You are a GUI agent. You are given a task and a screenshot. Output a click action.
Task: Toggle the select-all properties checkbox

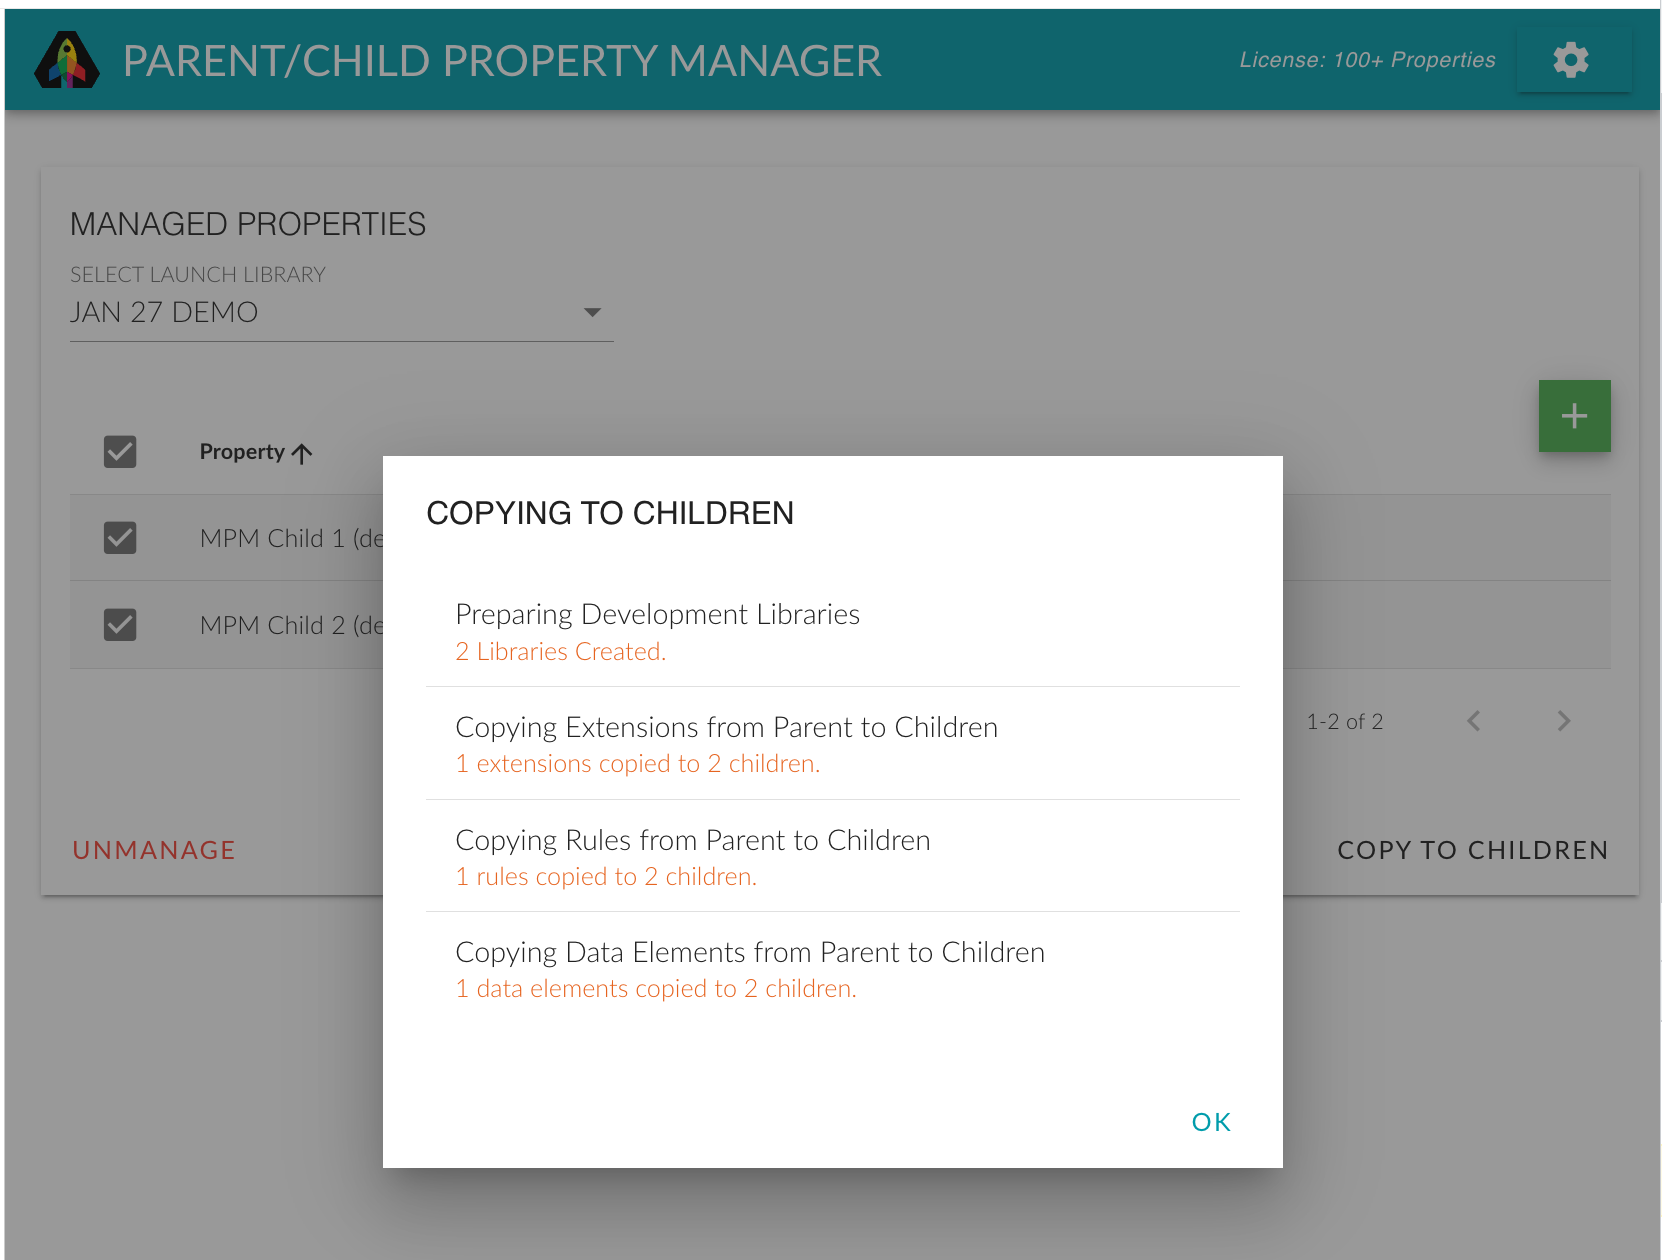coord(120,452)
